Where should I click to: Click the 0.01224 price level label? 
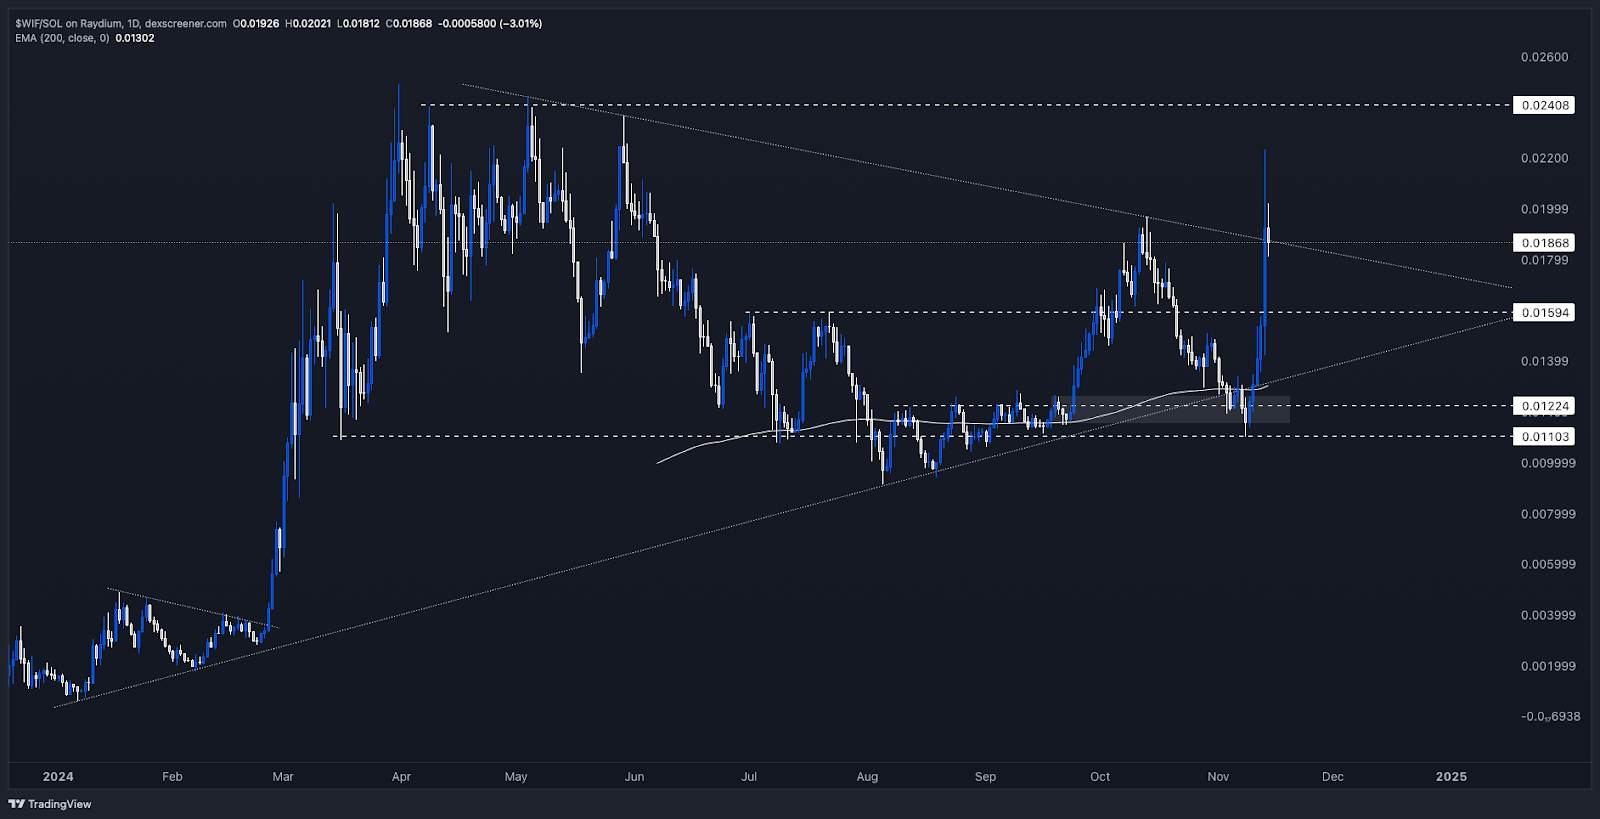[1544, 405]
